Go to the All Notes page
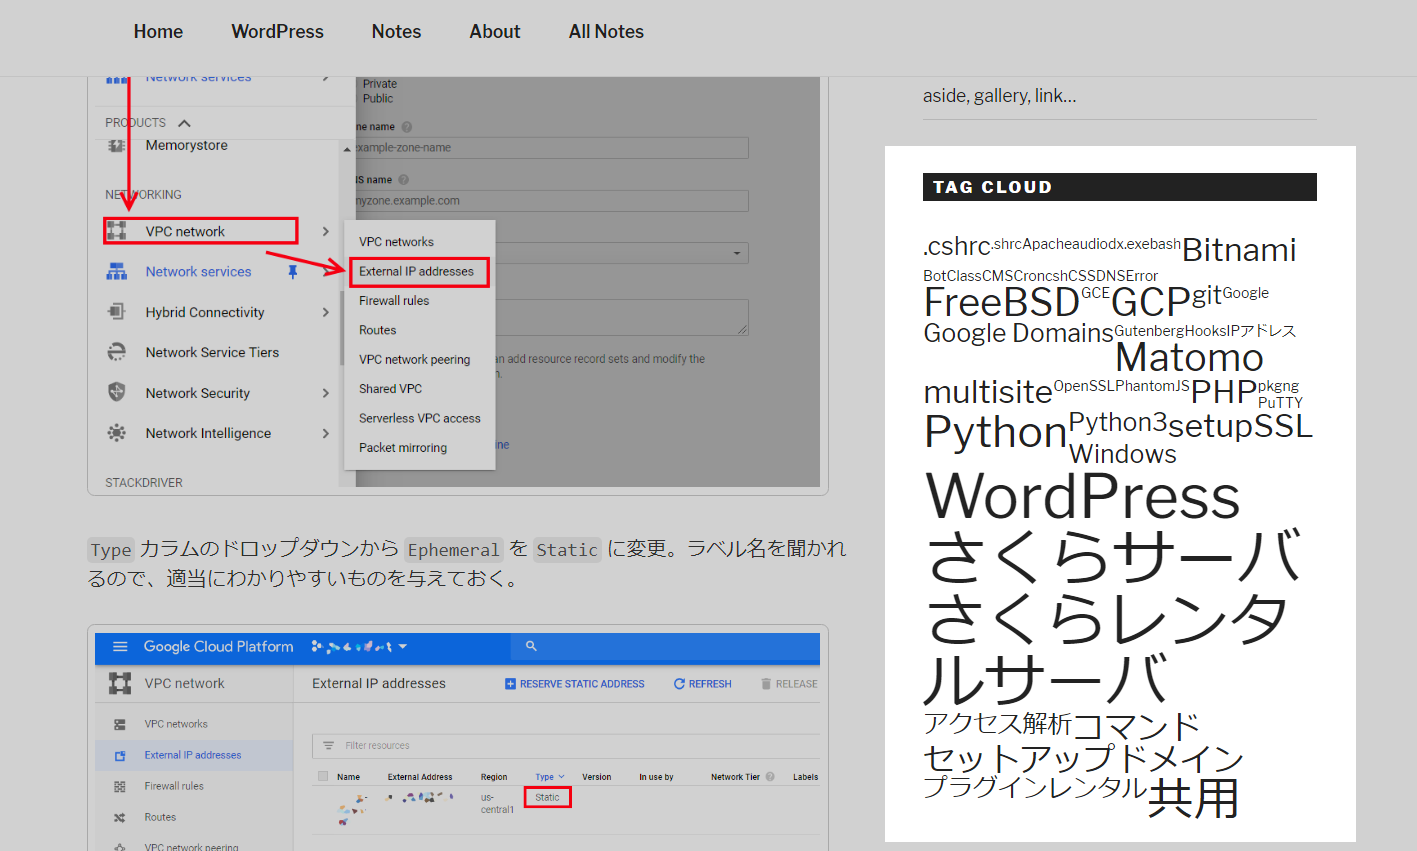This screenshot has height=851, width=1417. click(x=606, y=32)
